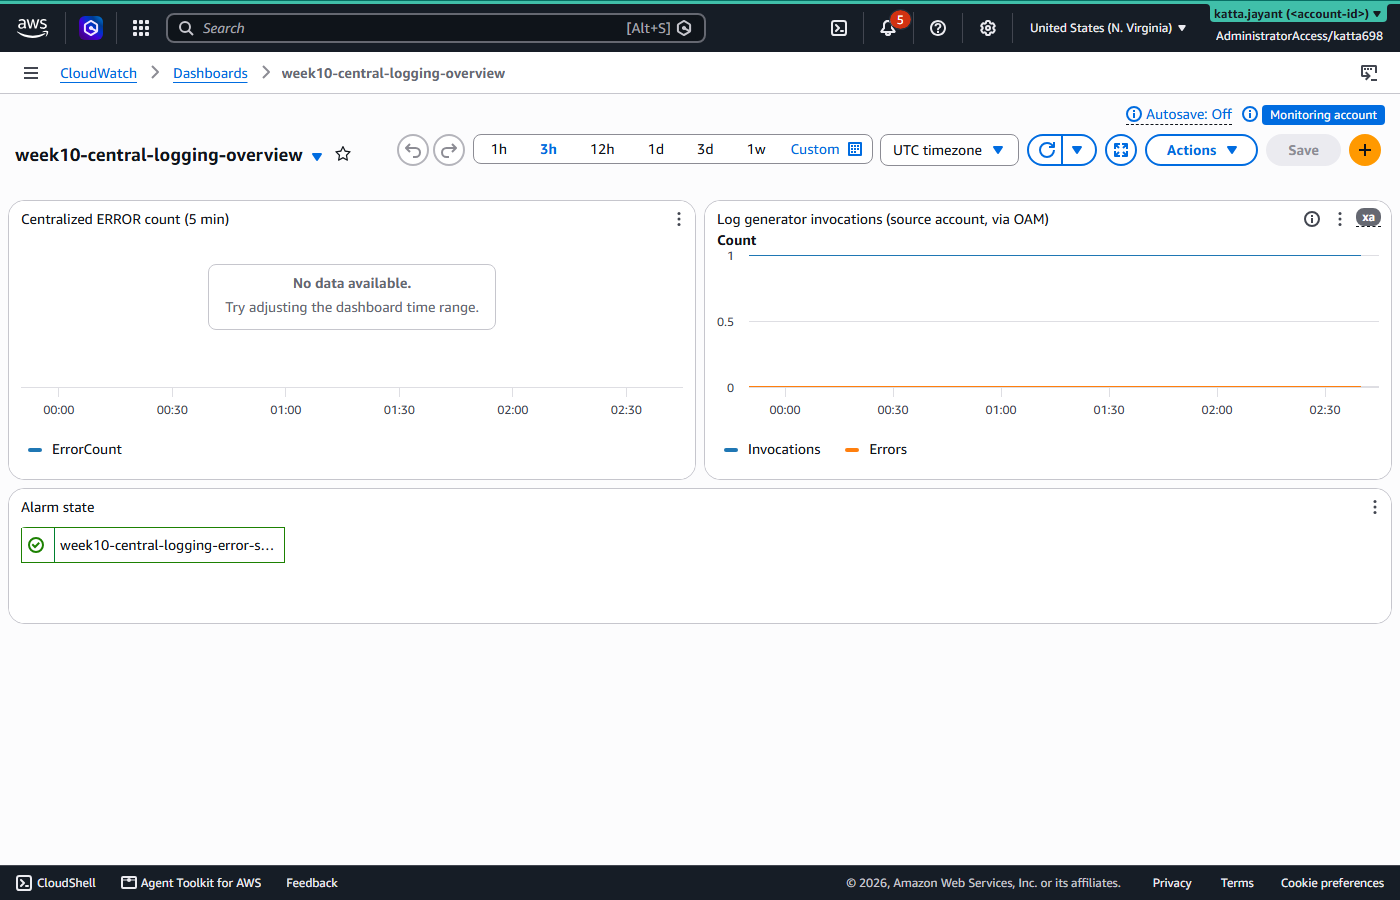The height and width of the screenshot is (900, 1400).
Task: Open the Actions menu
Action: pyautogui.click(x=1201, y=150)
